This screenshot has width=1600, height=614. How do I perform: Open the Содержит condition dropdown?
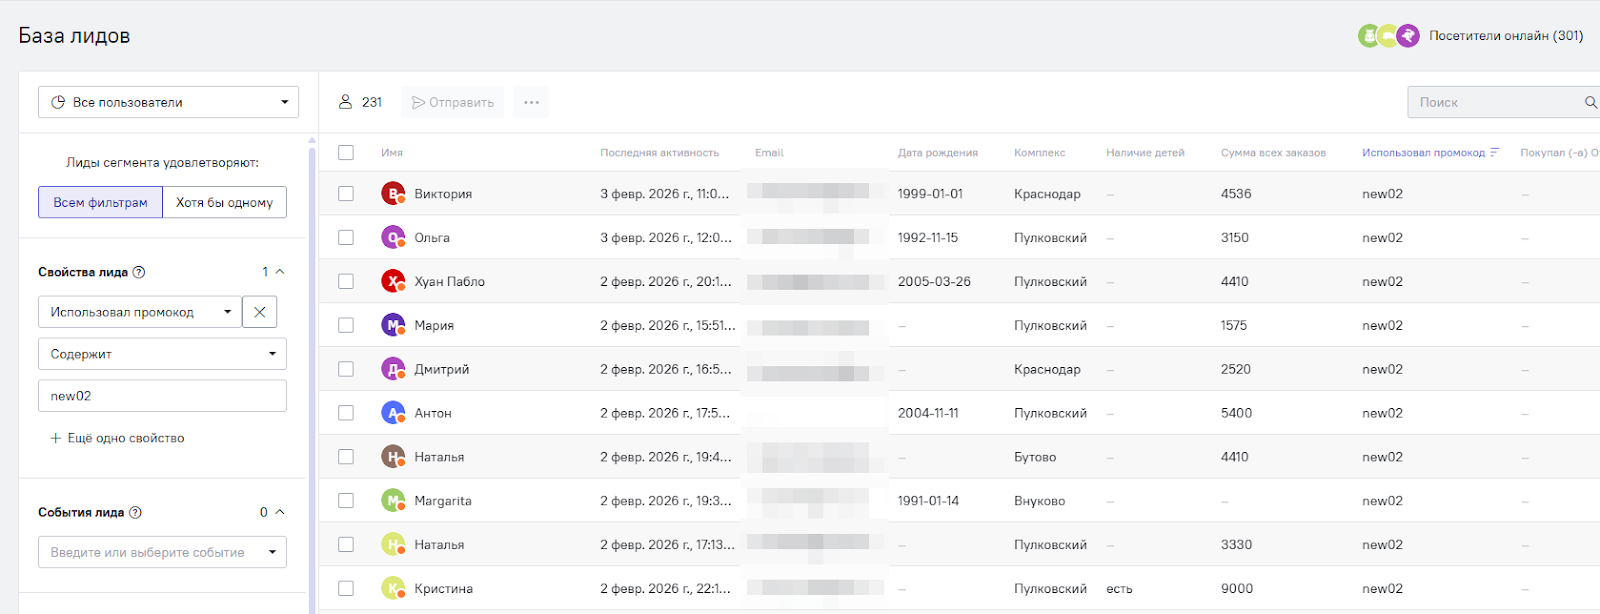162,354
